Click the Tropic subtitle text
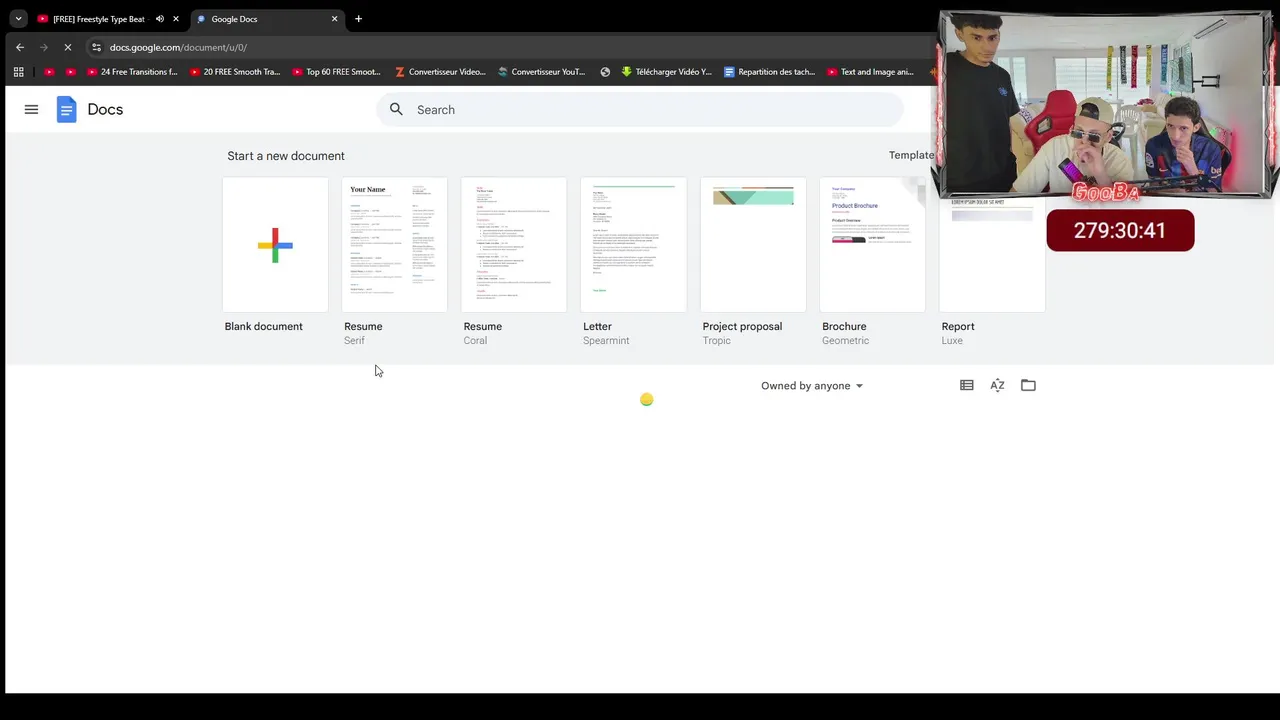 click(717, 341)
